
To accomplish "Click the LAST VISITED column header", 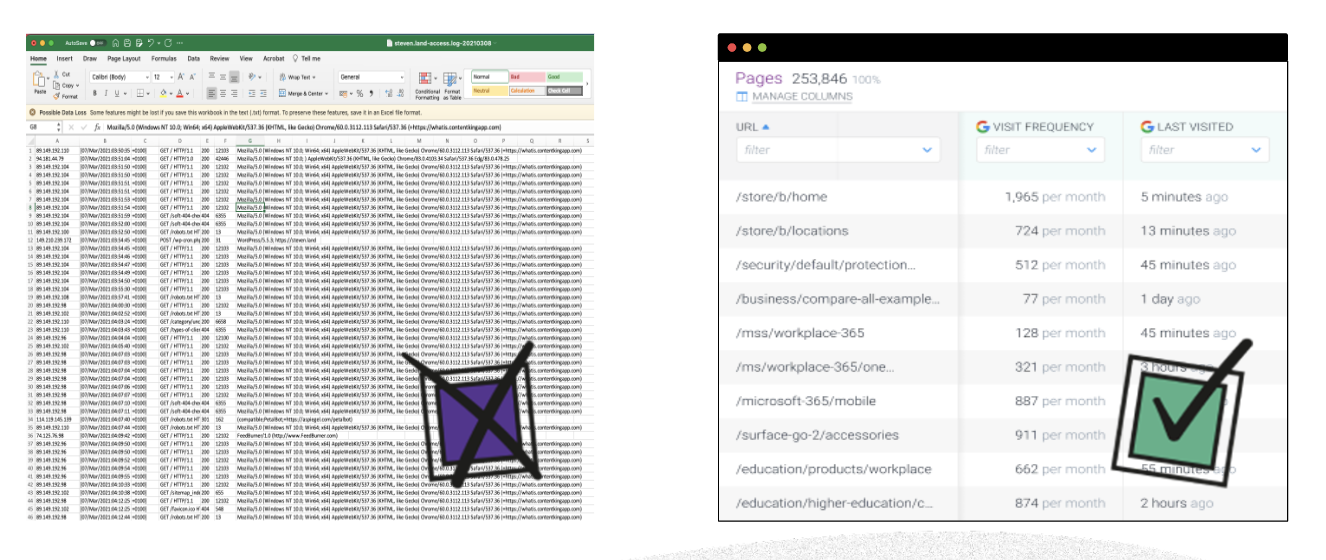I will coord(1187,126).
